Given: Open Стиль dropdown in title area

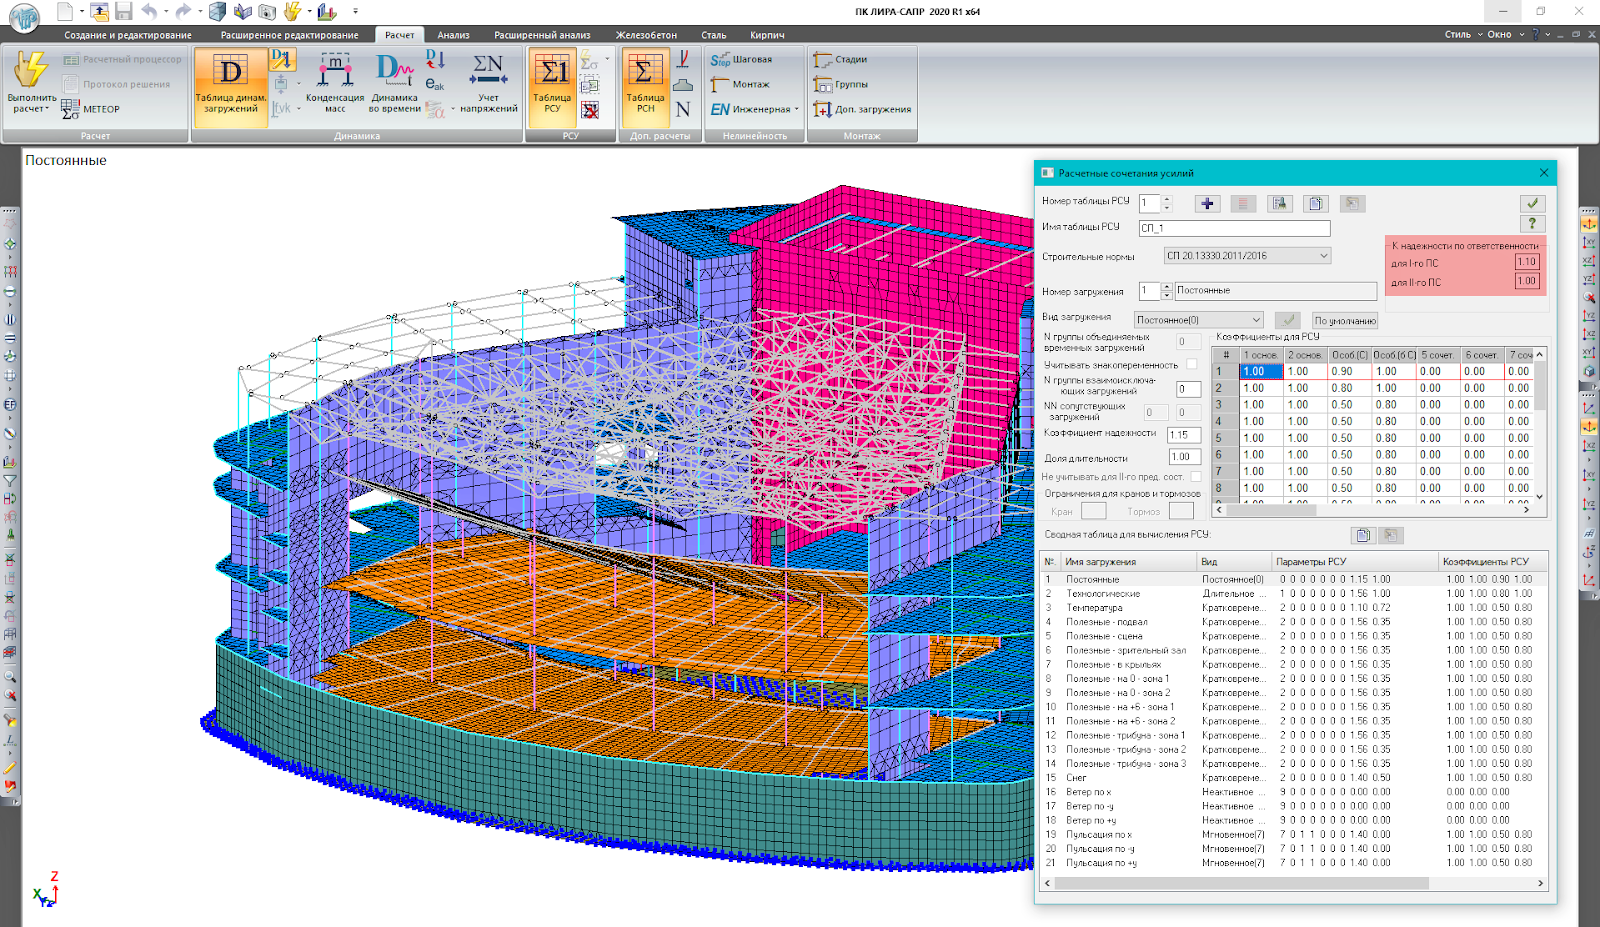Looking at the screenshot, I should pyautogui.click(x=1464, y=34).
